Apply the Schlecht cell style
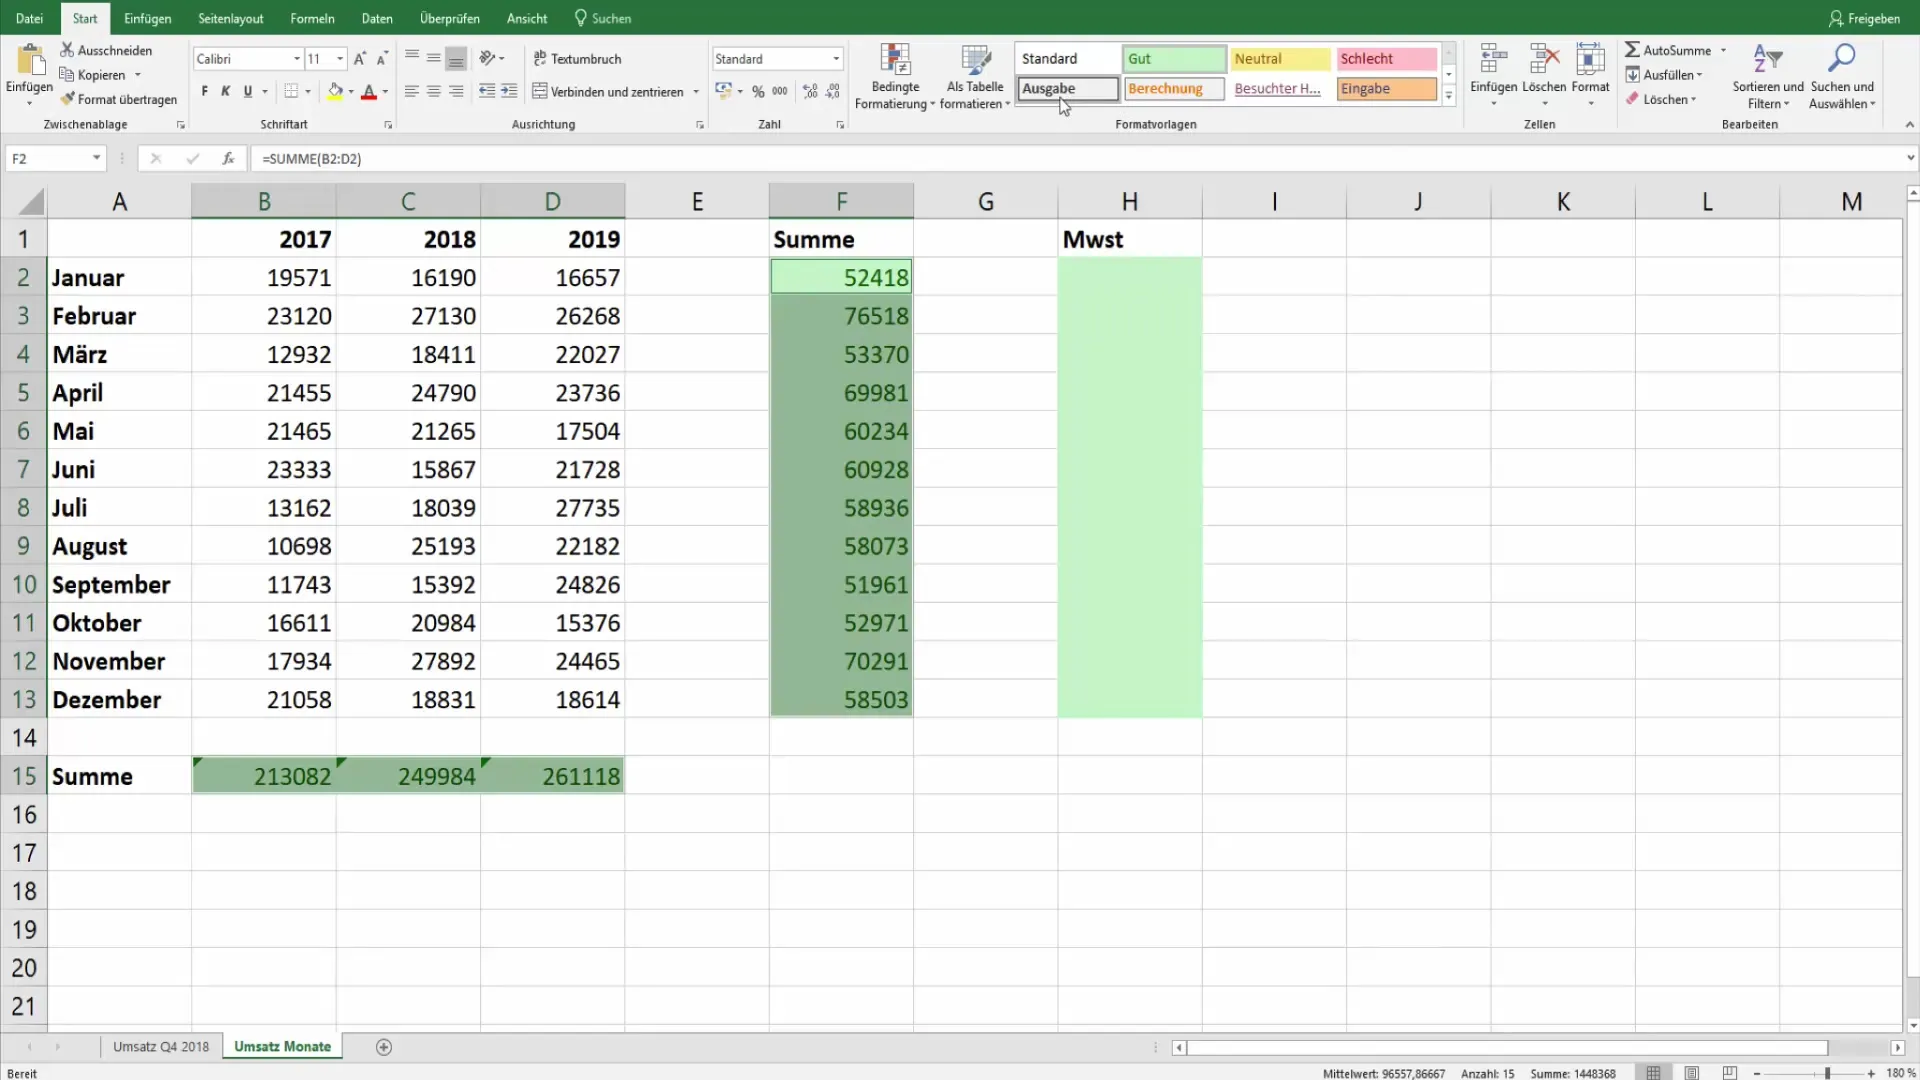The image size is (1920, 1080). tap(1387, 59)
